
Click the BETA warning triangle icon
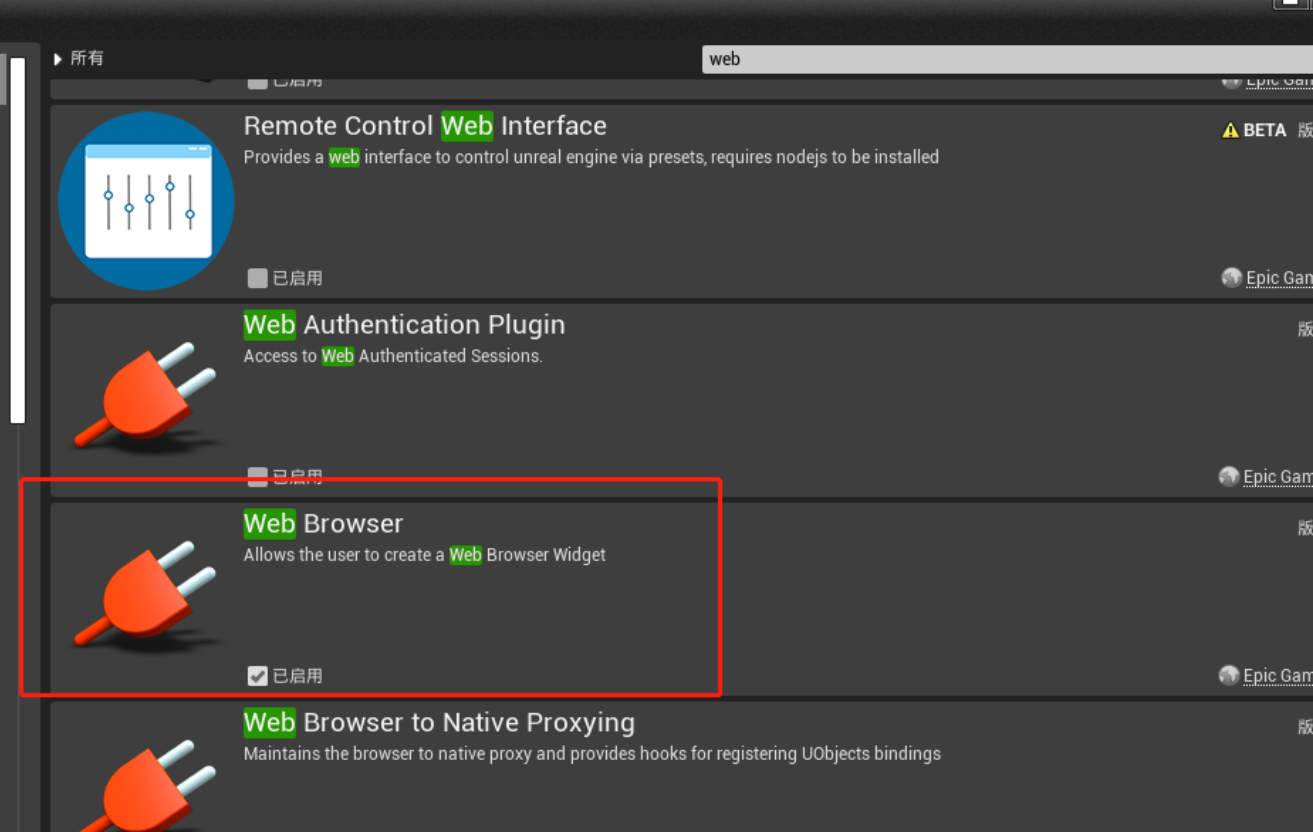tap(1230, 130)
